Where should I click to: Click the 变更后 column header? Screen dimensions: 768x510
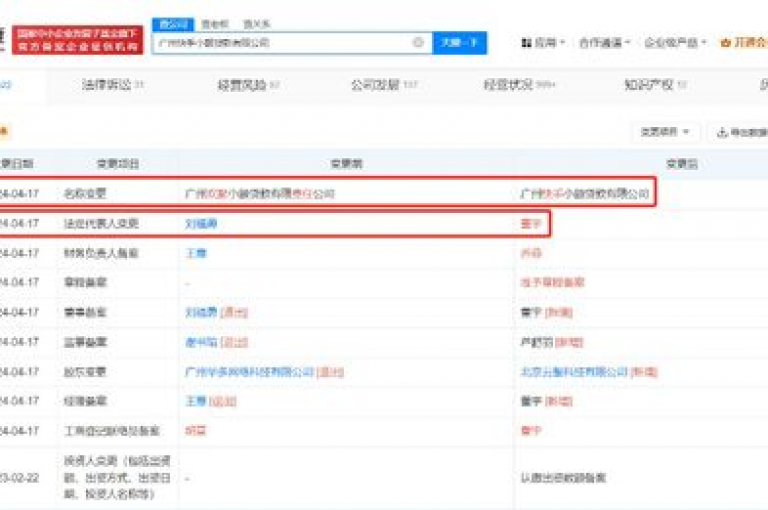click(682, 164)
